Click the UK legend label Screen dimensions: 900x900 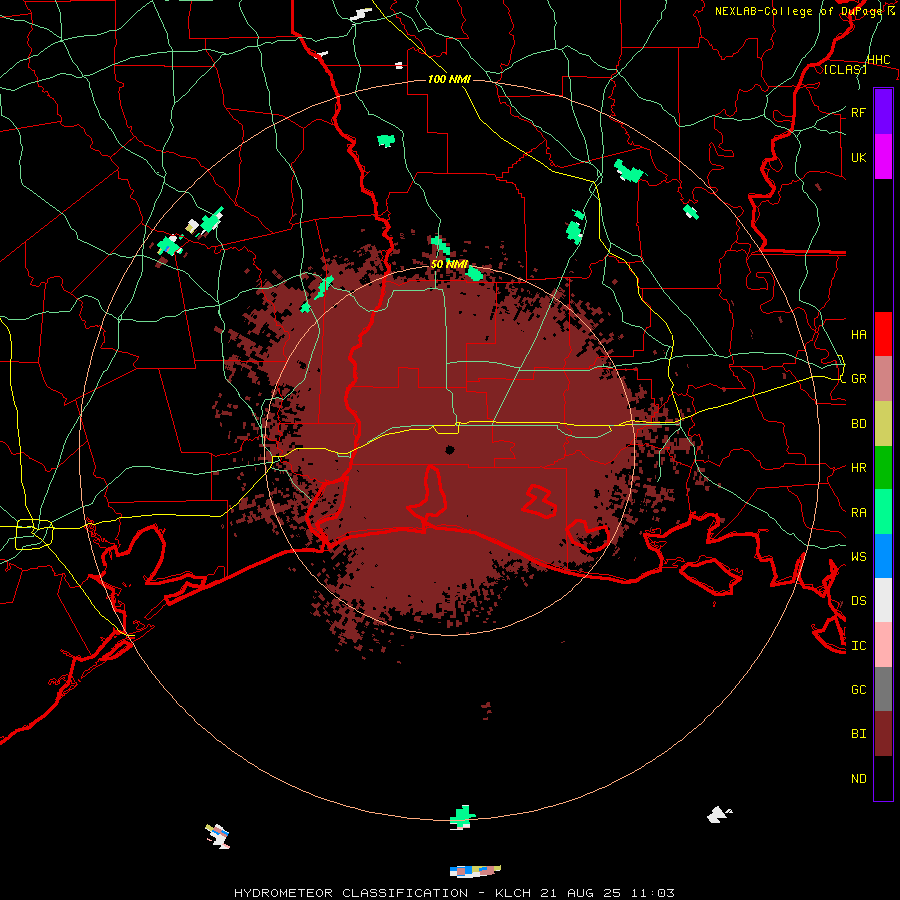click(x=858, y=157)
